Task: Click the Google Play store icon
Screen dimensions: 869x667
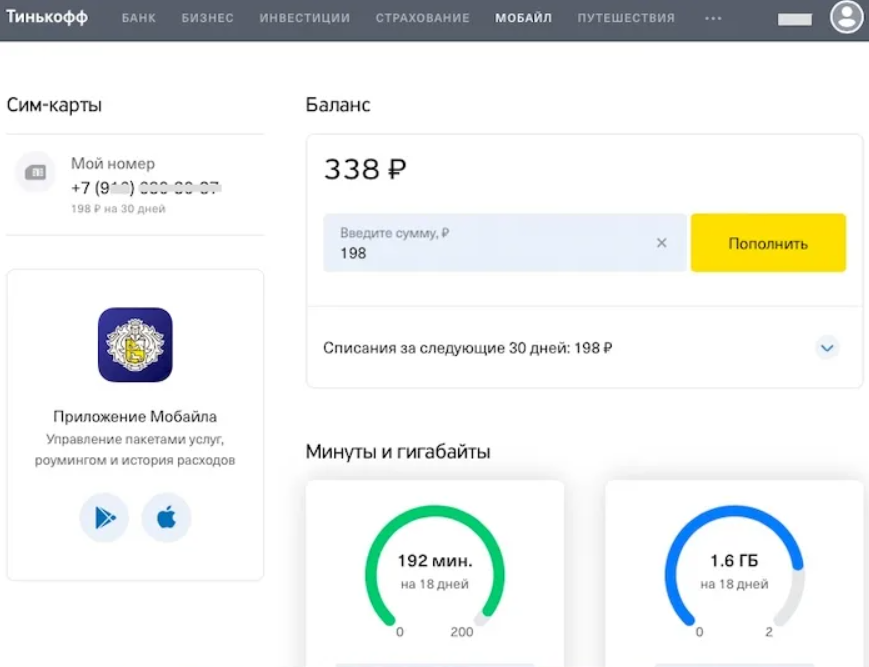Action: coord(104,518)
